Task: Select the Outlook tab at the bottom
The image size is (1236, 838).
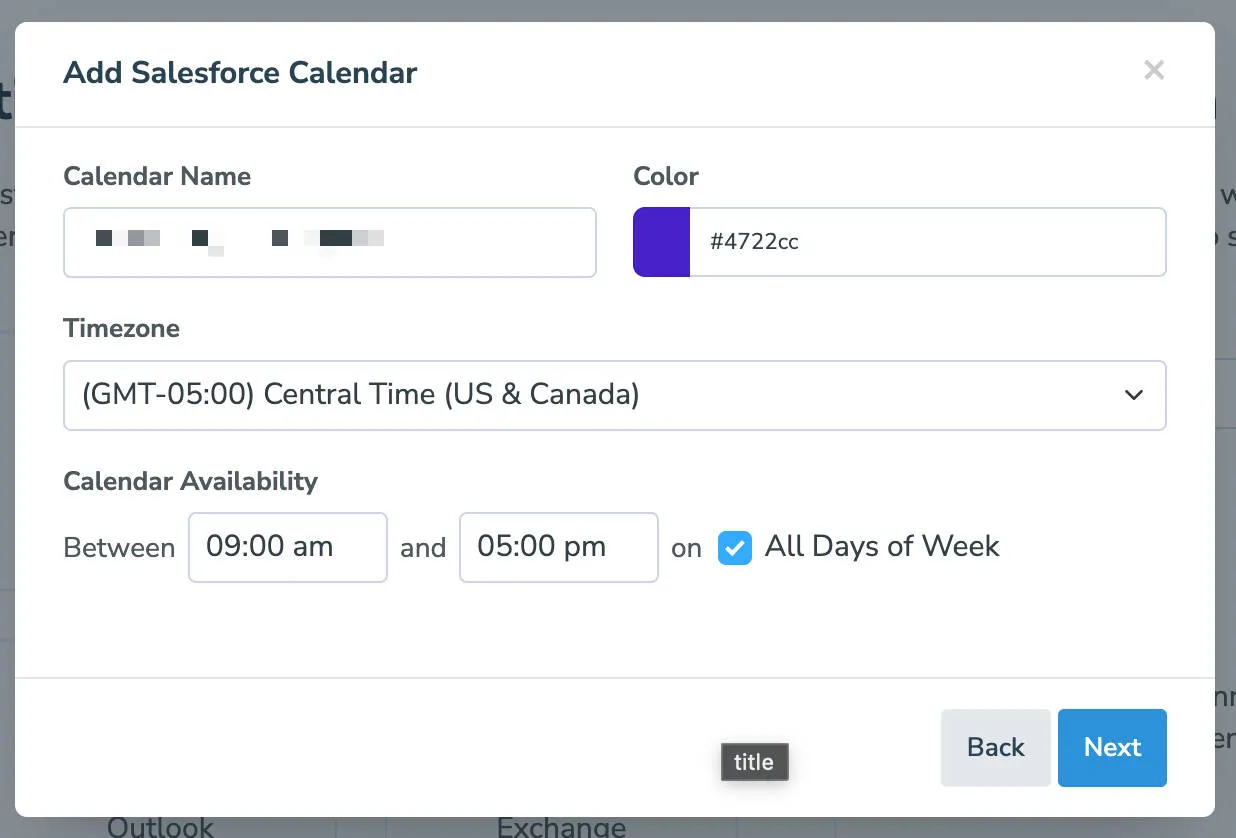Action: tap(160, 826)
